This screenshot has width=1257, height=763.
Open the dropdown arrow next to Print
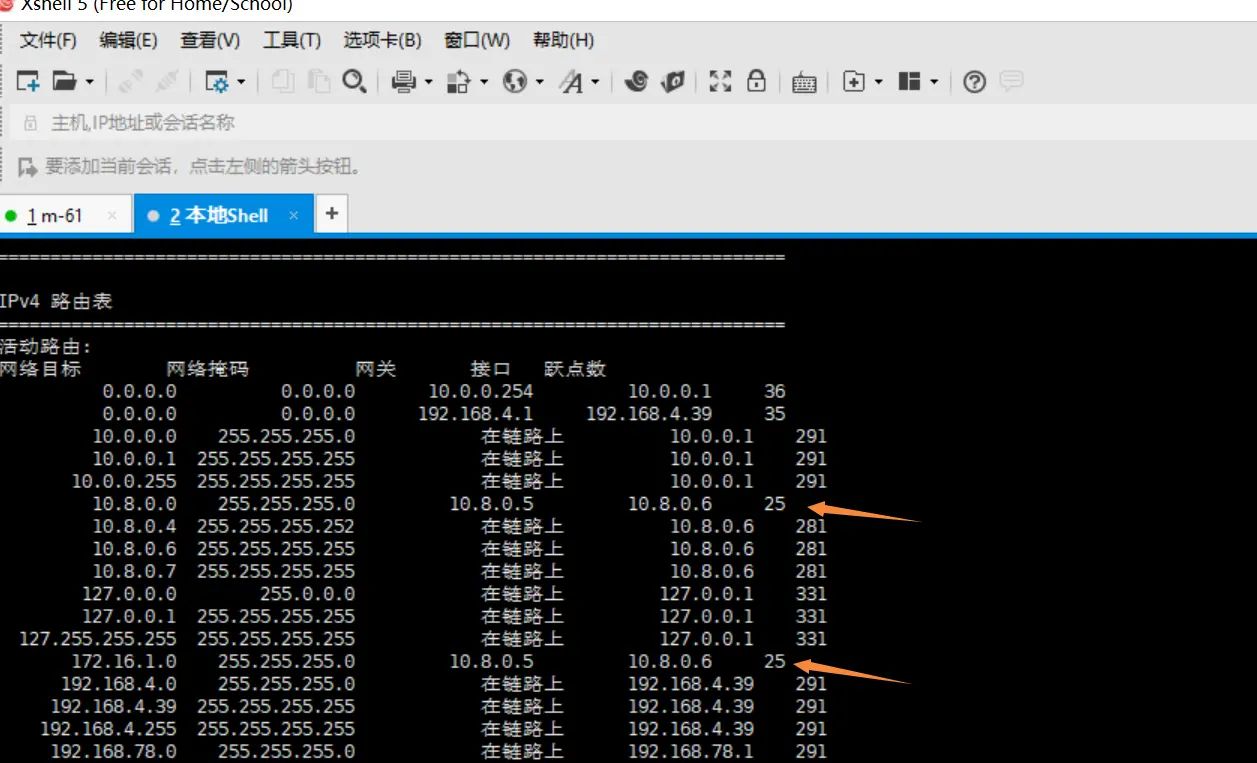point(428,82)
